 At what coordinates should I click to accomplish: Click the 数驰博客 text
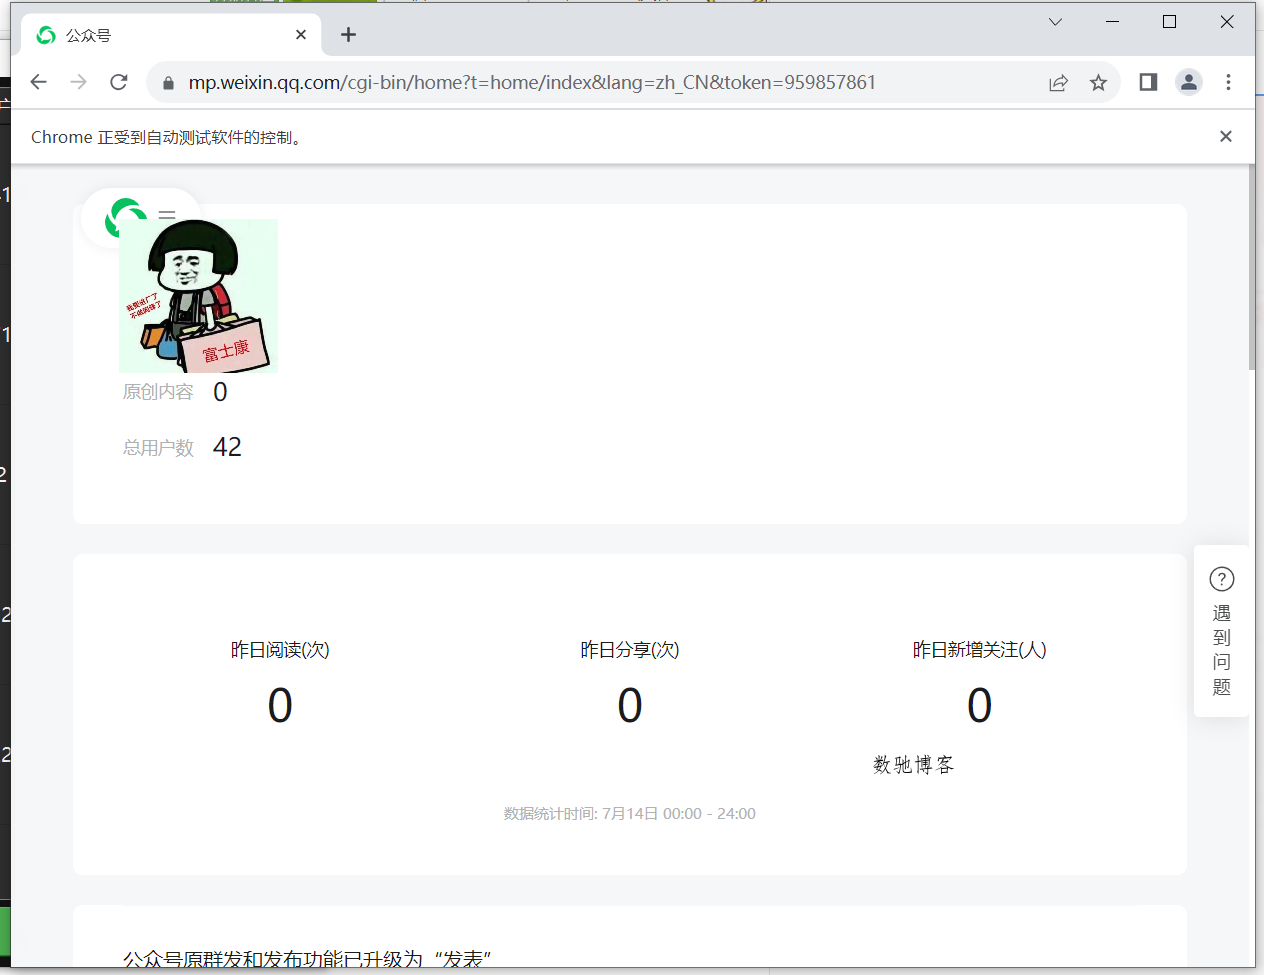(x=914, y=765)
